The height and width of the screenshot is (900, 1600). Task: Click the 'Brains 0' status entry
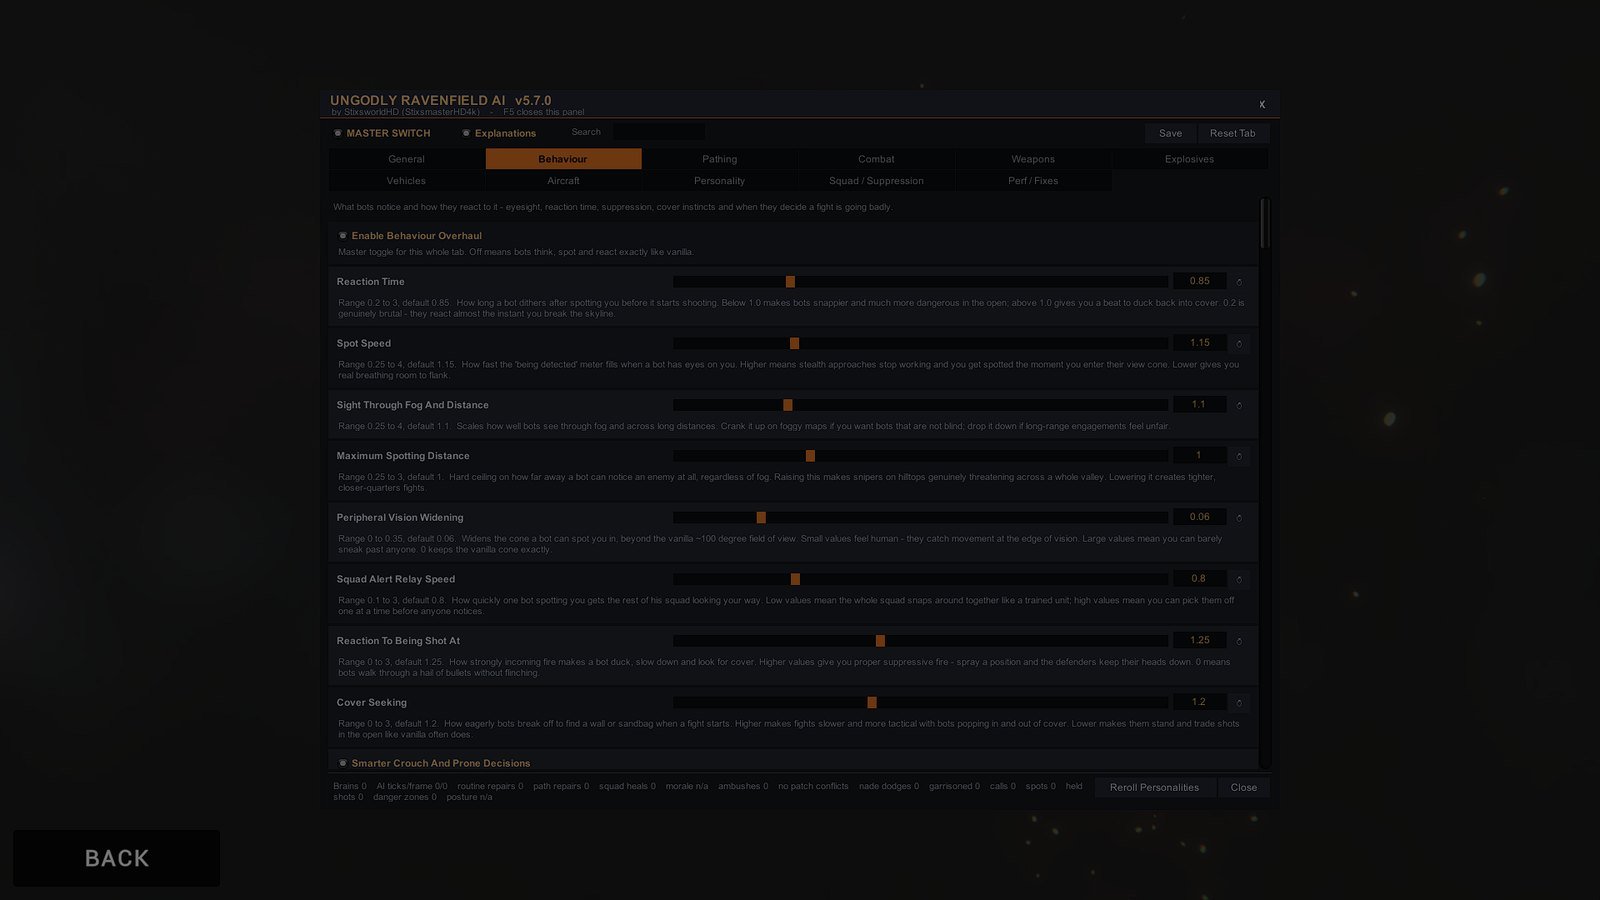pyautogui.click(x=350, y=786)
